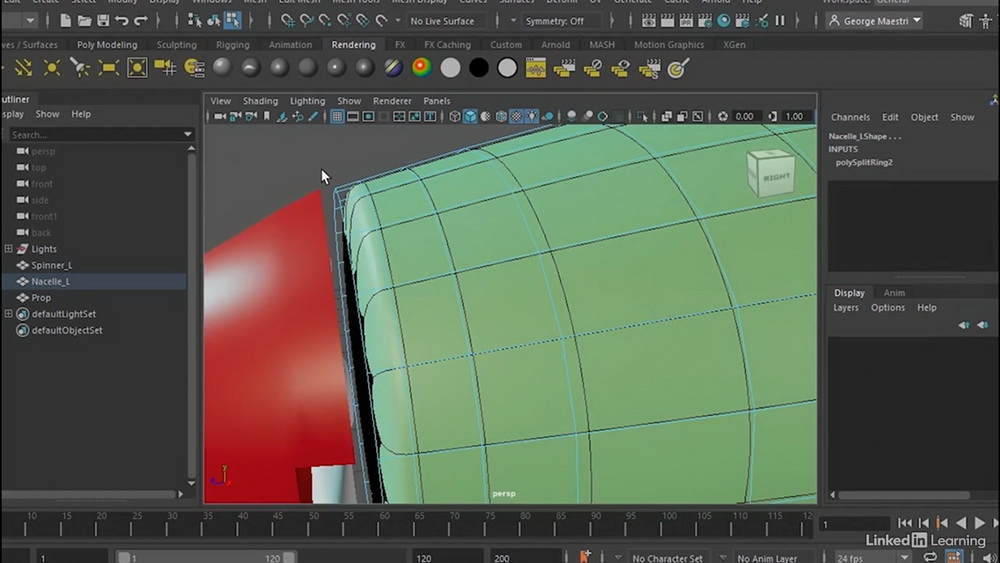Click the black circle shader swatch
The width and height of the screenshot is (1000, 563).
478,68
